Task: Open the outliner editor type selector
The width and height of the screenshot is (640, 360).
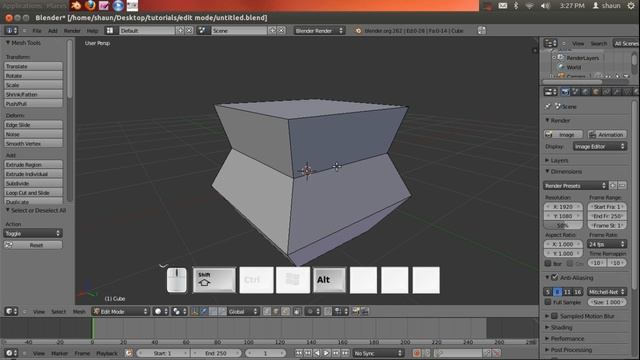Action: 550,43
